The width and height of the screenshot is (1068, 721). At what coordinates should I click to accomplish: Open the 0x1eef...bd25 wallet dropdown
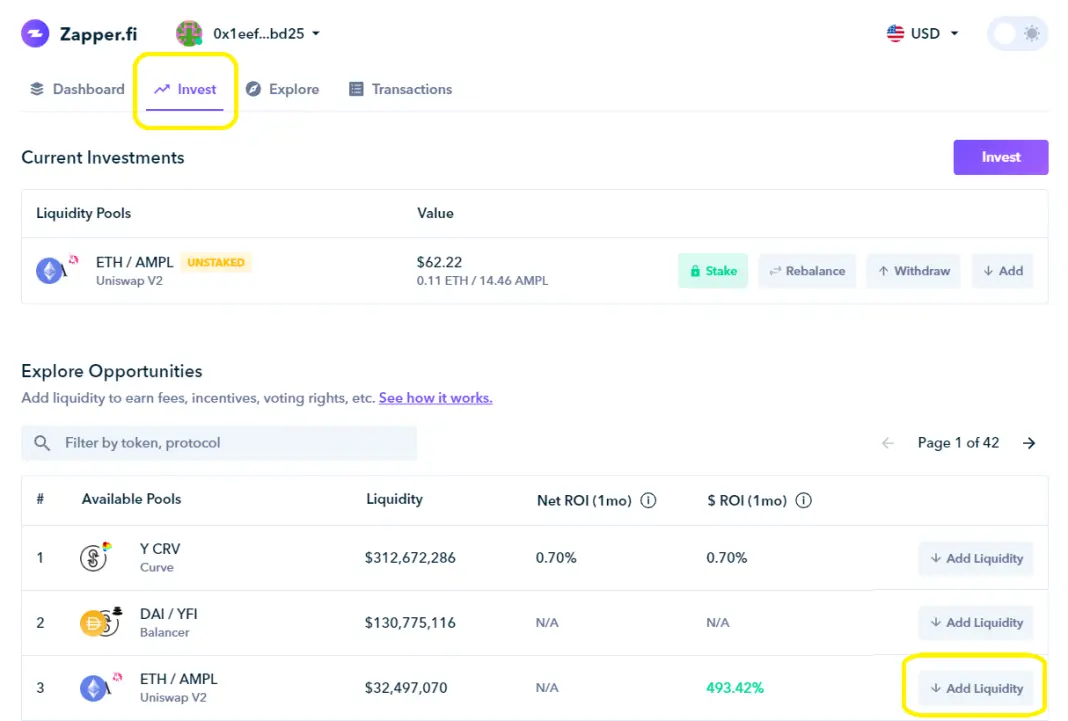(x=266, y=33)
